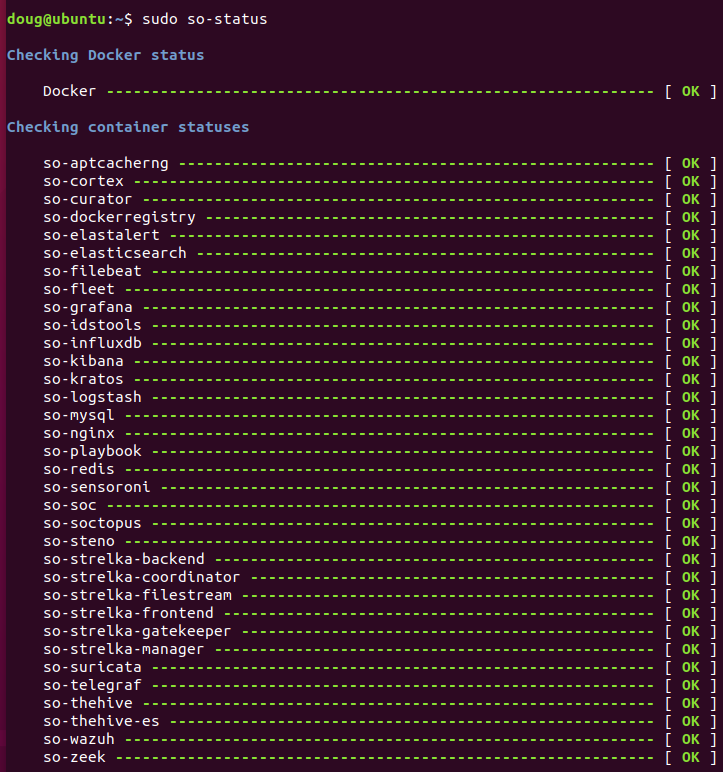The width and height of the screenshot is (723, 772).
Task: Click the OK status for so-zeek
Action: pyautogui.click(x=690, y=758)
